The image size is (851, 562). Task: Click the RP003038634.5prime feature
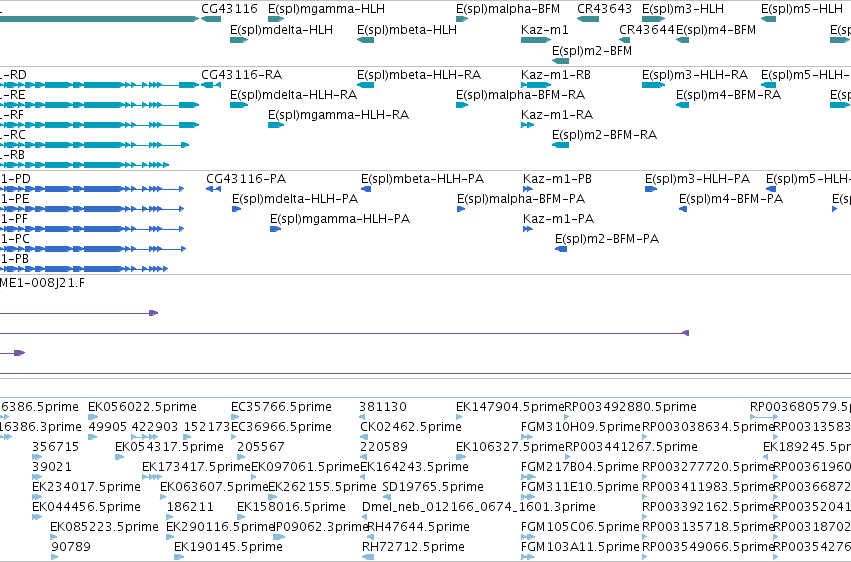pos(645,437)
